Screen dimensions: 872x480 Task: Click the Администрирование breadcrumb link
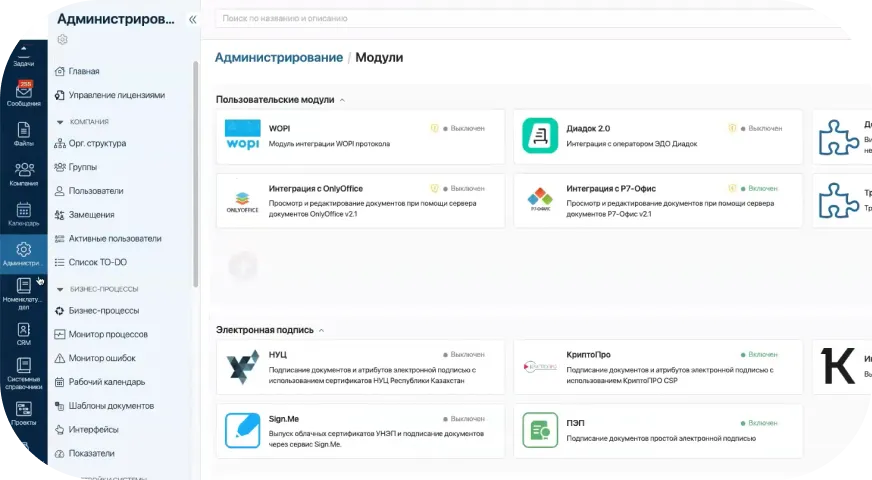[x=278, y=58]
